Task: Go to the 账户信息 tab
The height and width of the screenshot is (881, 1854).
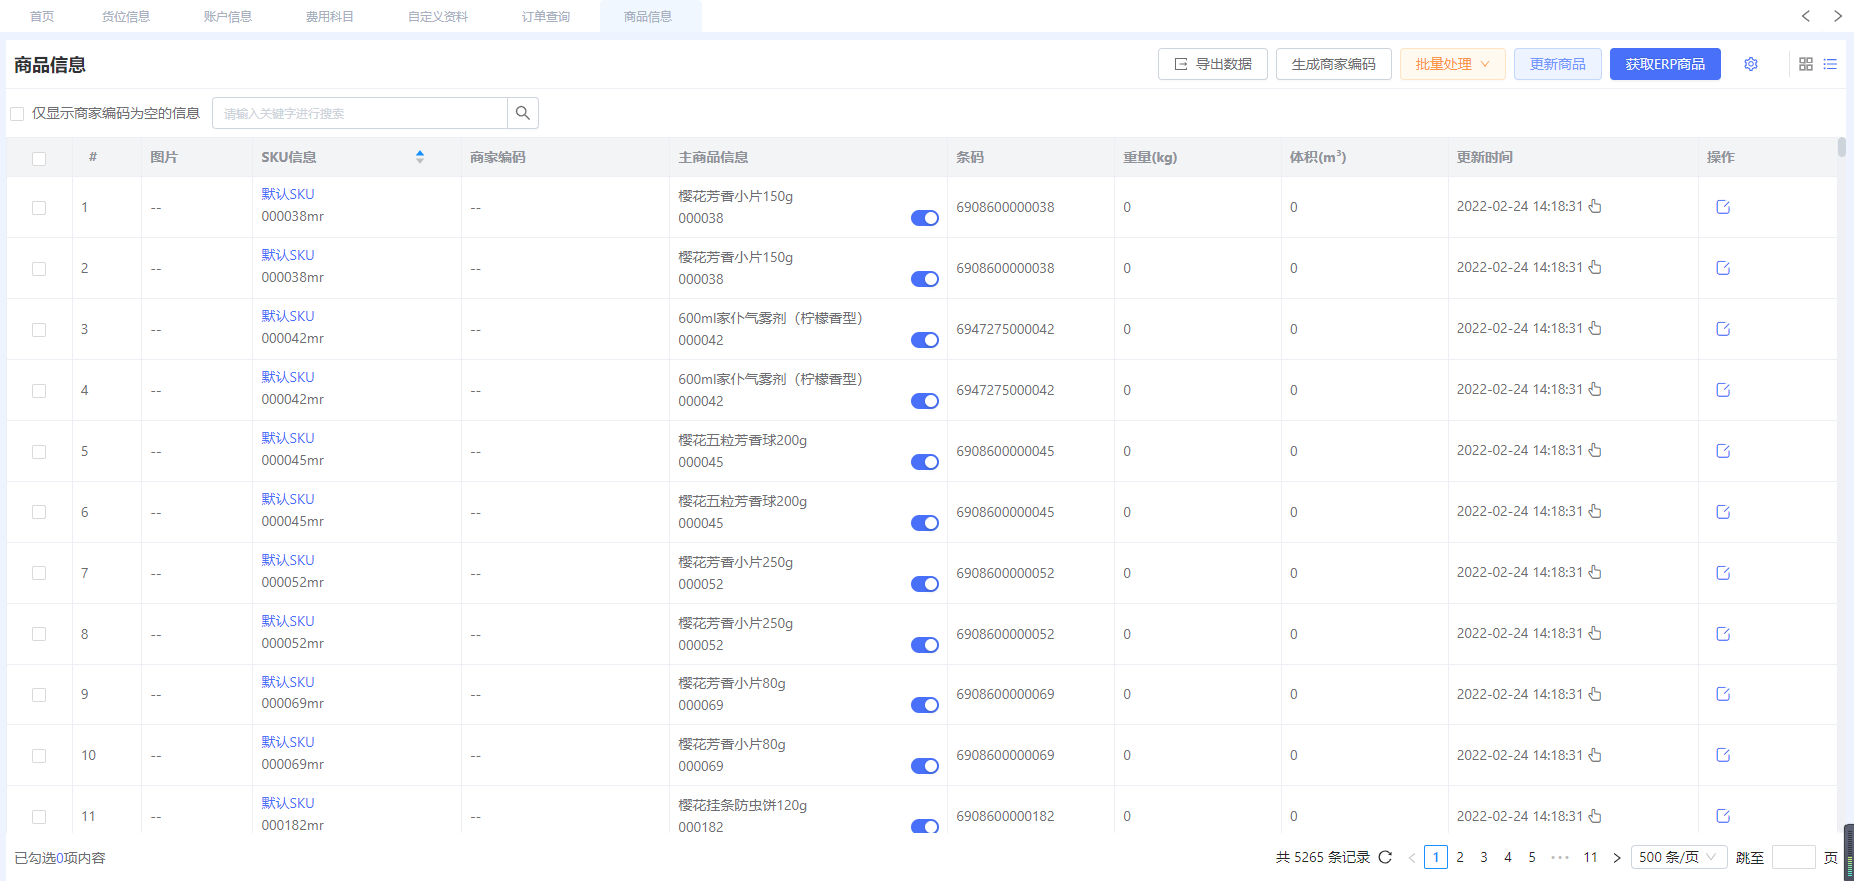Action: tap(228, 17)
